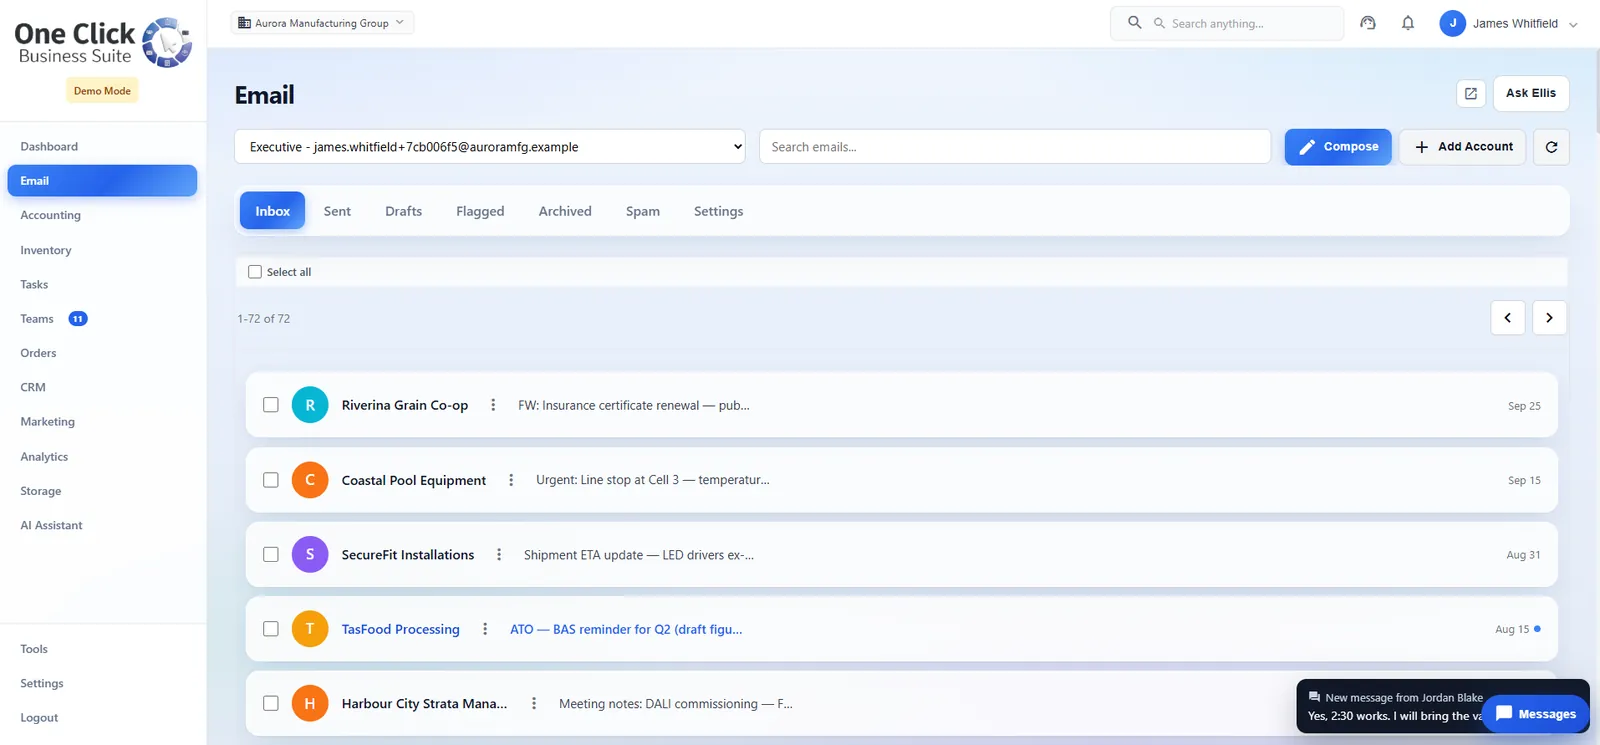Select the Coastal Pool Equipment email checkbox
The height and width of the screenshot is (745, 1600).
pos(271,480)
